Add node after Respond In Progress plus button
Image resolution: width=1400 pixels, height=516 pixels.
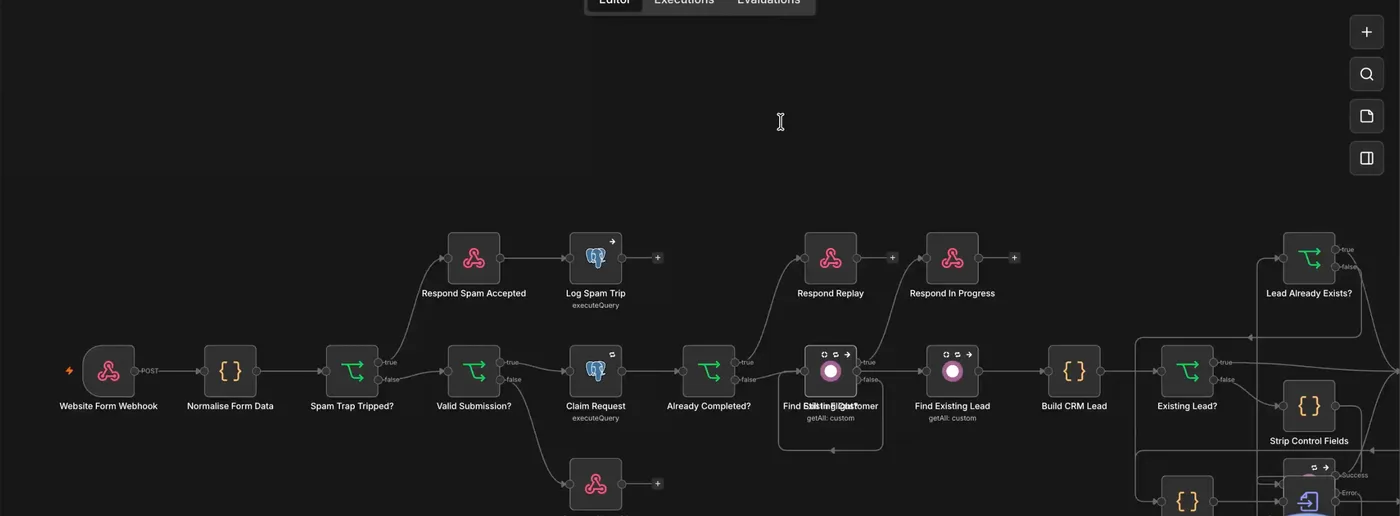pos(1015,258)
